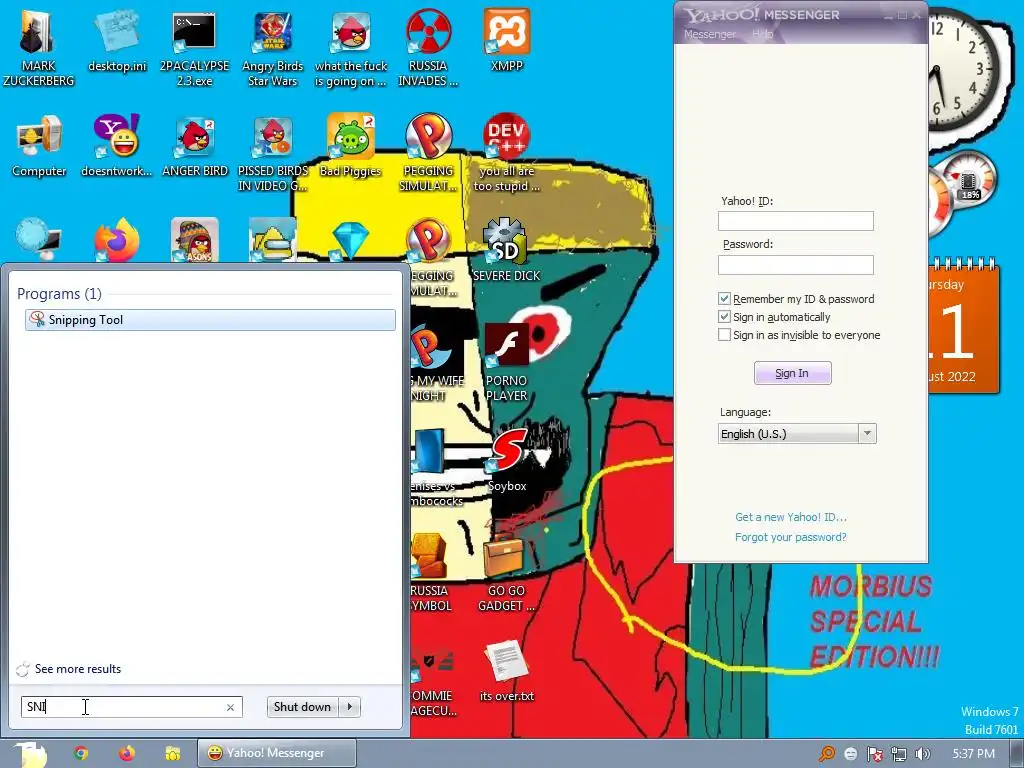Expand the Shut down options arrow

(350, 707)
